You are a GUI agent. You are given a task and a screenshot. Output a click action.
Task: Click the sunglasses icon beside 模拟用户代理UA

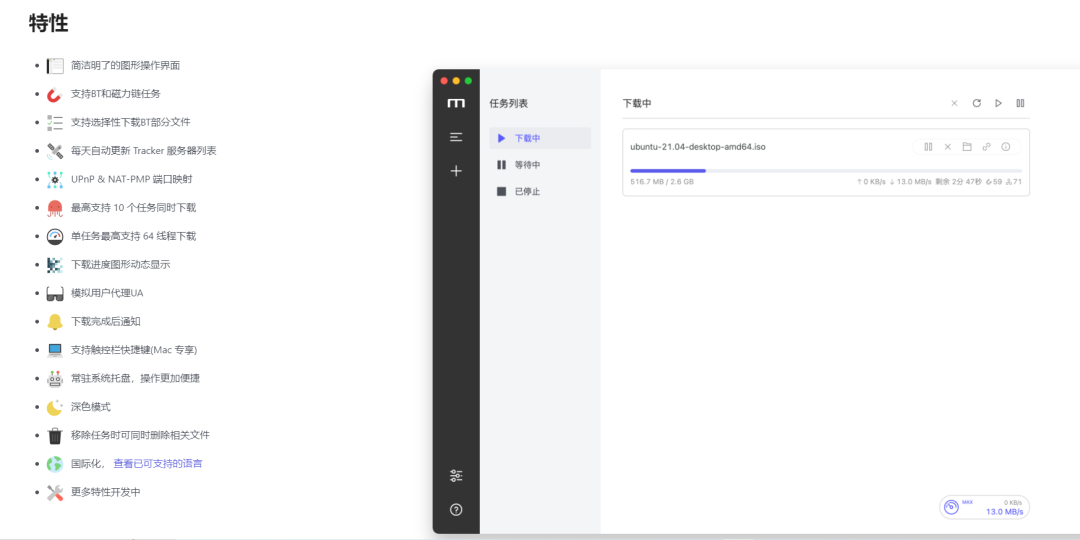(55, 293)
